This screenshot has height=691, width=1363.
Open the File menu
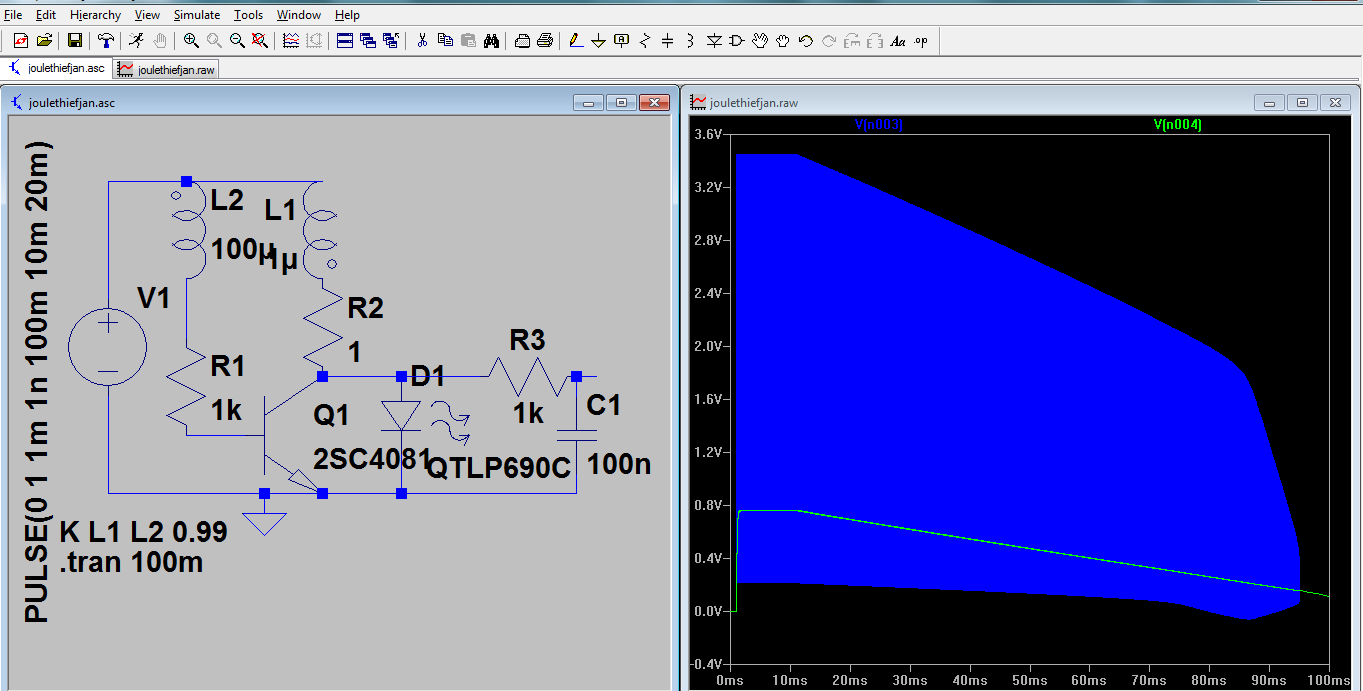14,15
